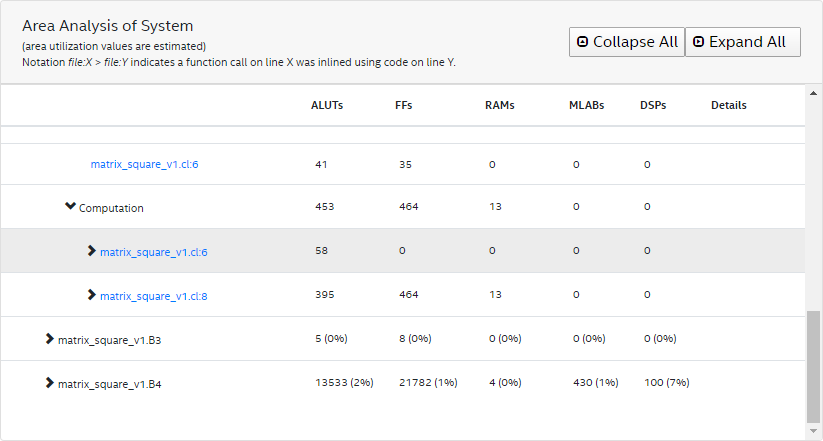
Task: Expand the matrix_square_v1.cl:8 row arrow
Action: pyautogui.click(x=92, y=295)
